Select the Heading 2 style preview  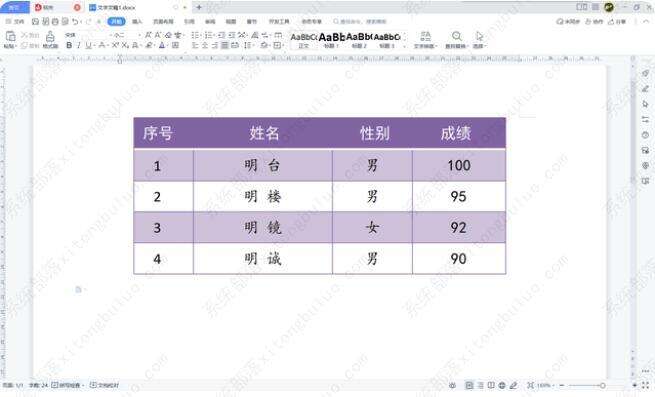[x=359, y=40]
